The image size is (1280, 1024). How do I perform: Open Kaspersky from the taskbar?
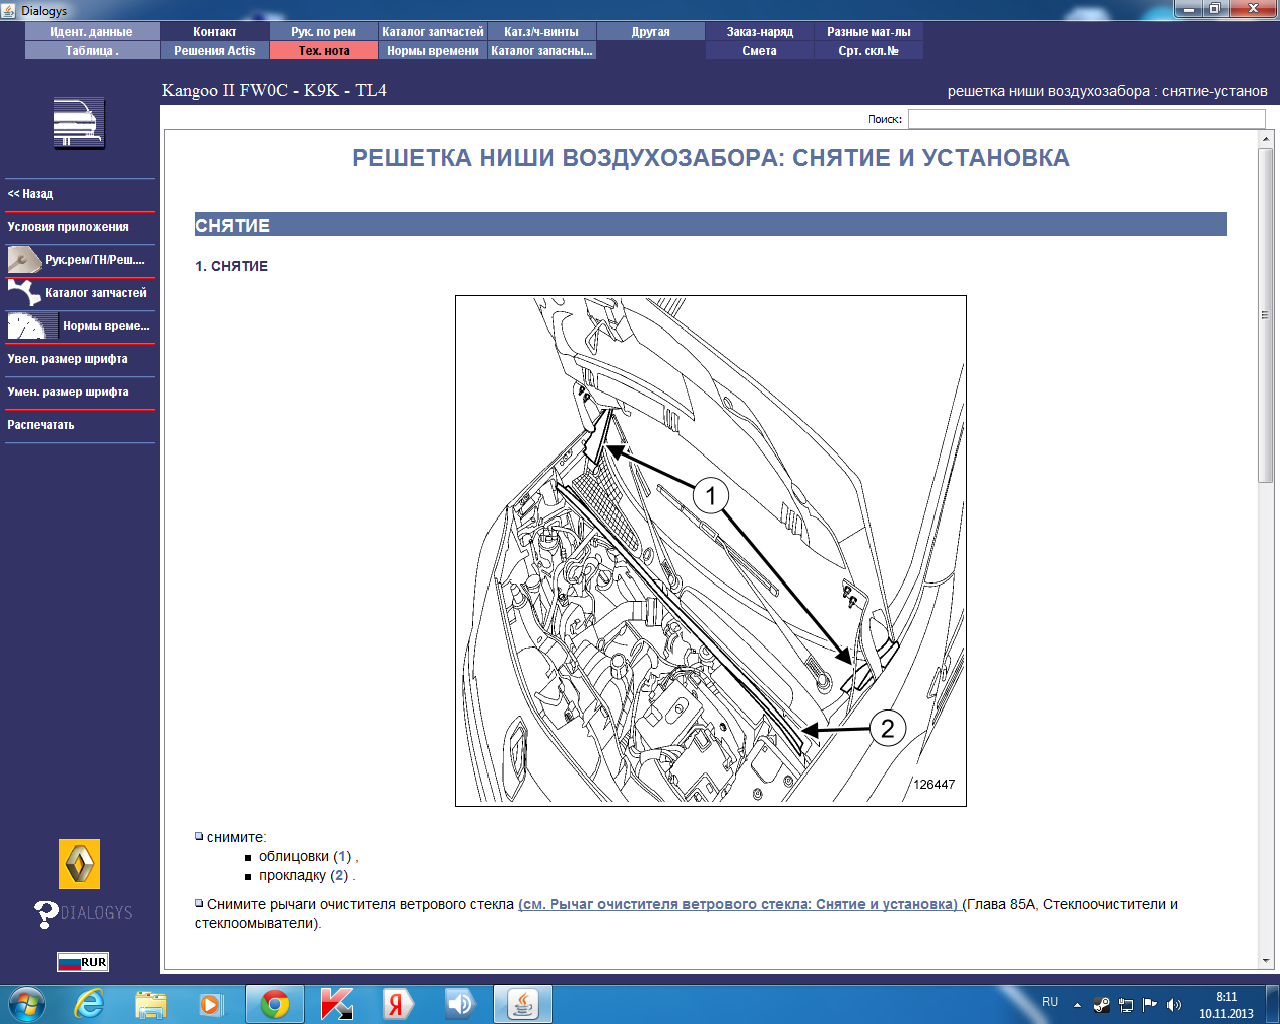(336, 1004)
